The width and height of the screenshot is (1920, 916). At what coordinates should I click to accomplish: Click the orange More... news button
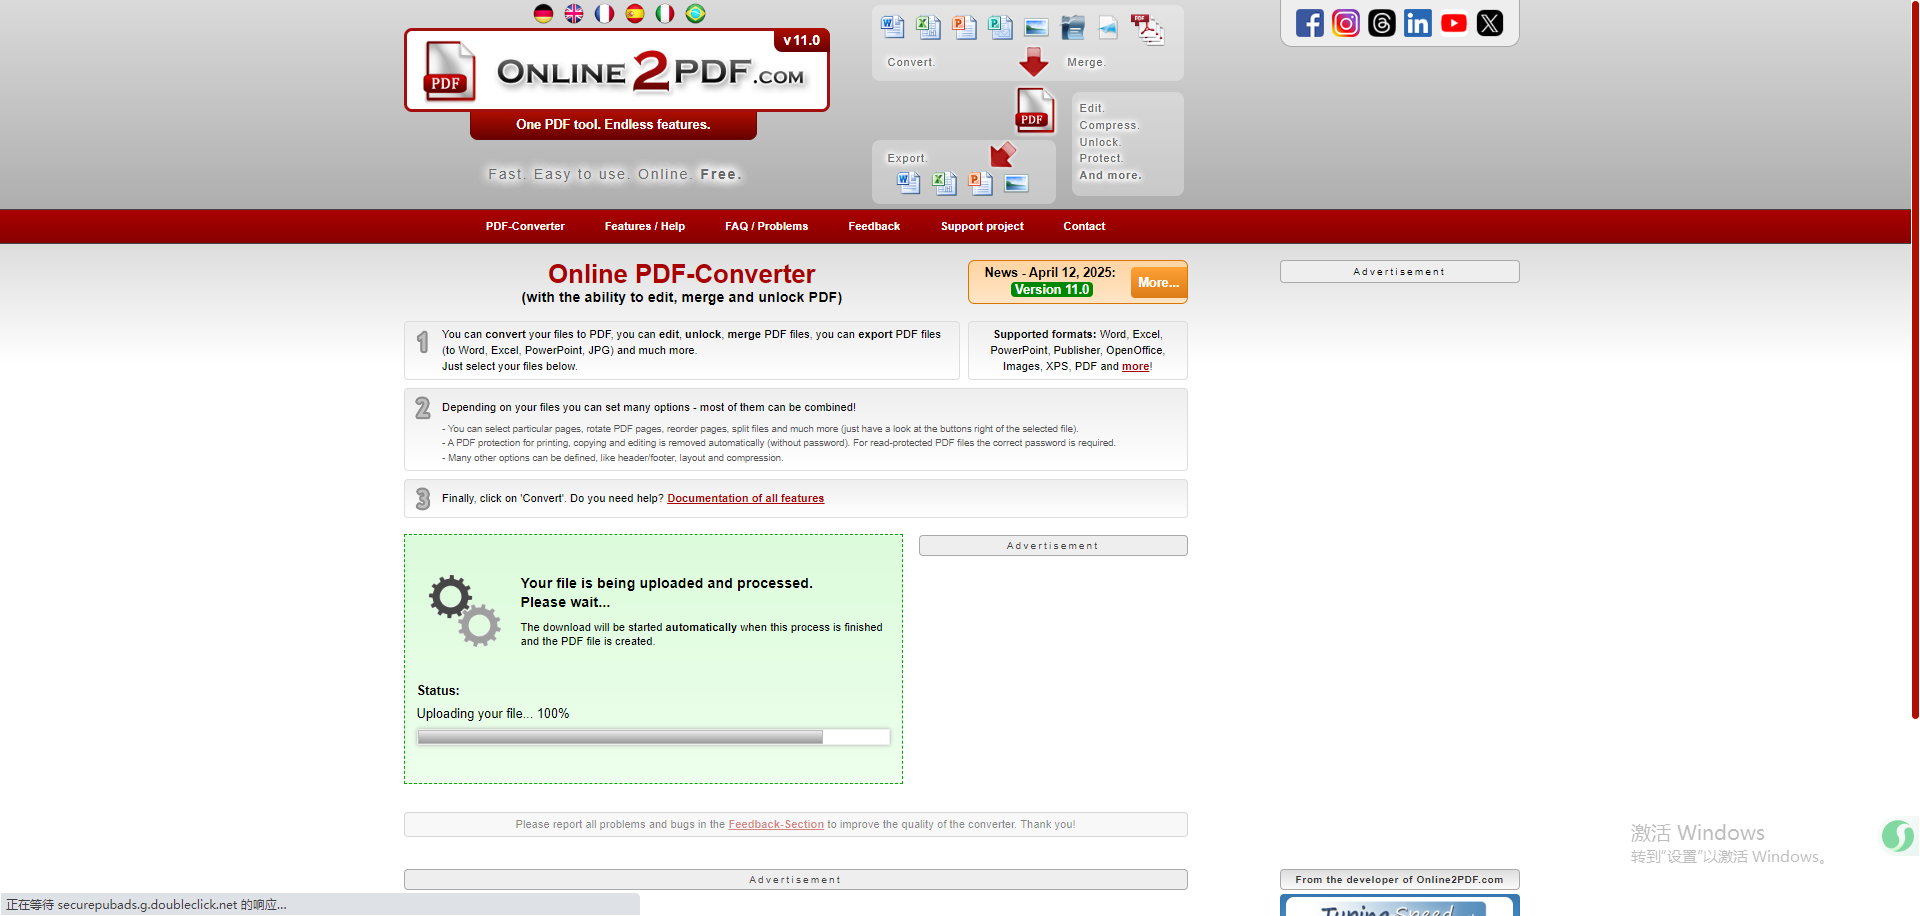pos(1158,283)
